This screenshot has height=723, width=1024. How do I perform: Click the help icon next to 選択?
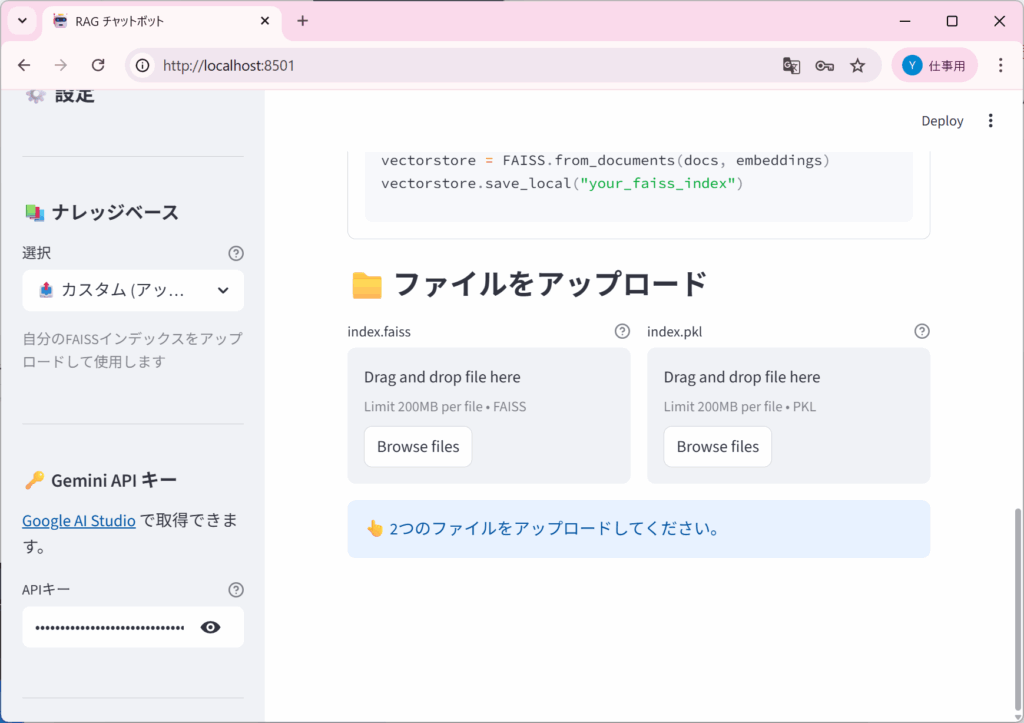tap(236, 253)
